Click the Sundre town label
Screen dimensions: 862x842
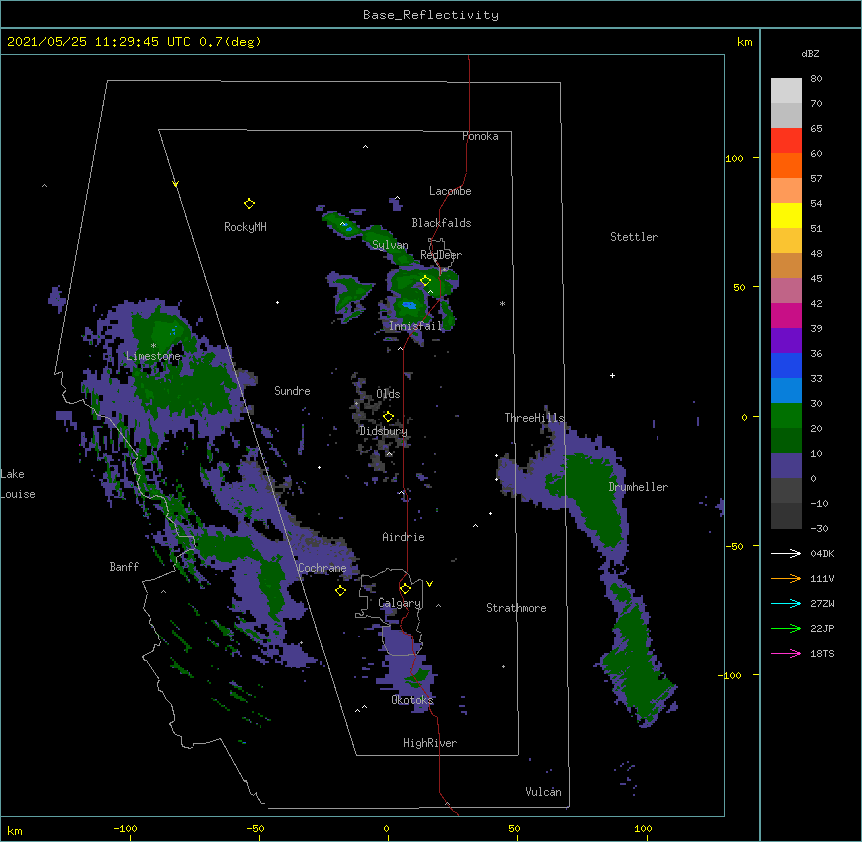292,391
